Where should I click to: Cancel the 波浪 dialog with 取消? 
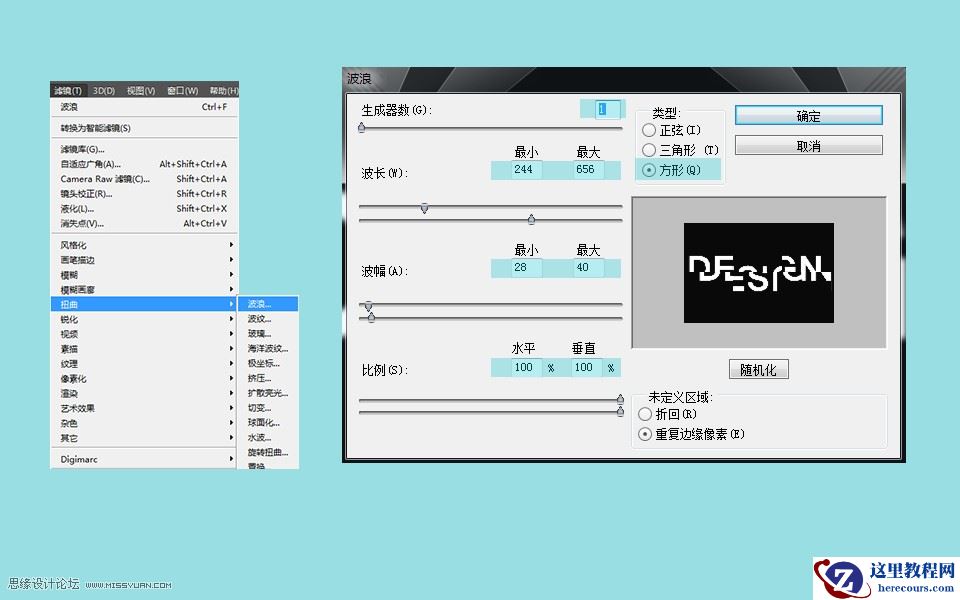(808, 144)
